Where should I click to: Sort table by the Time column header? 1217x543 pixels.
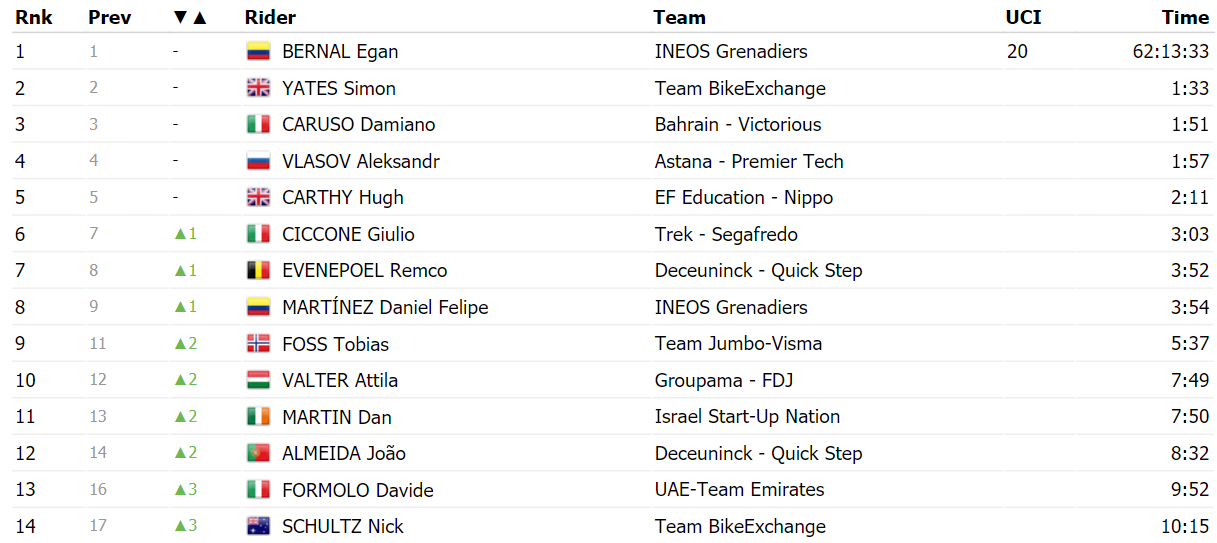[x=1185, y=17]
